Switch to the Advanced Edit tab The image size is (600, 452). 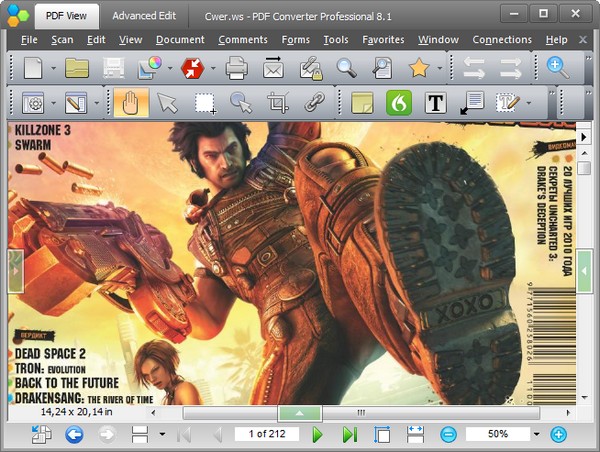(x=144, y=16)
